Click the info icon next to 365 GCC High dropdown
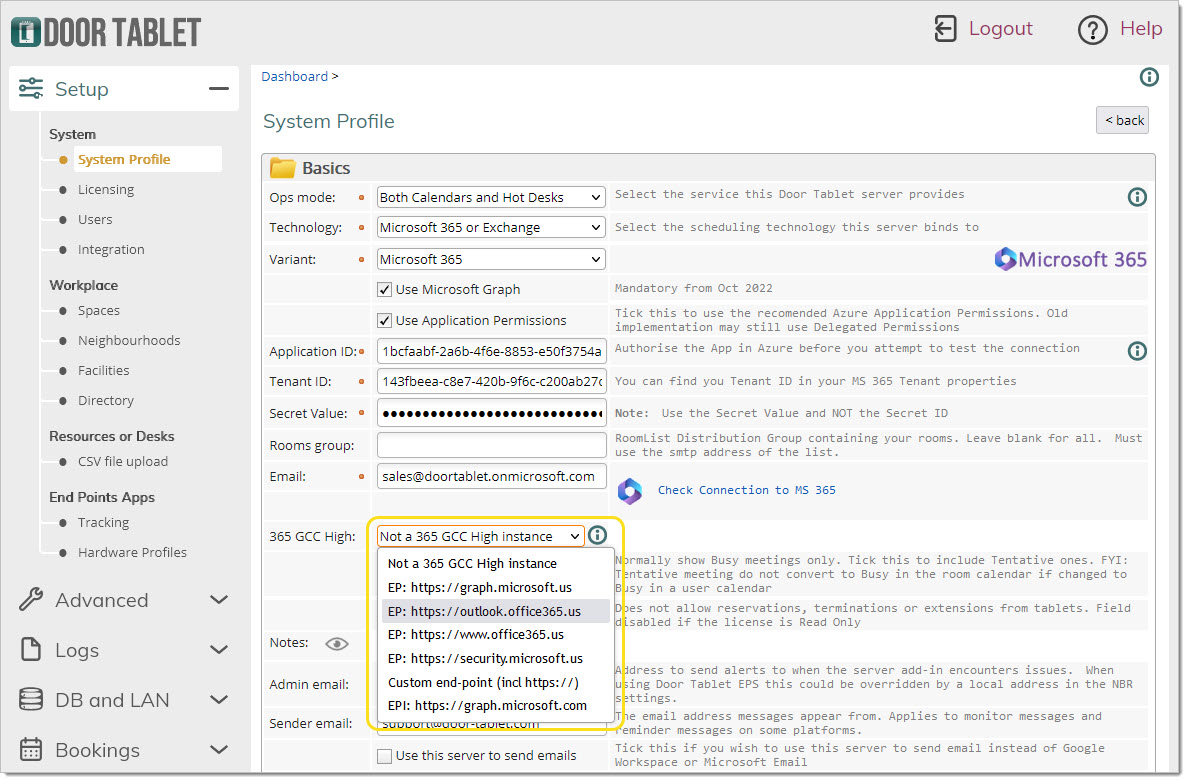The height and width of the screenshot is (781, 1187). 597,535
